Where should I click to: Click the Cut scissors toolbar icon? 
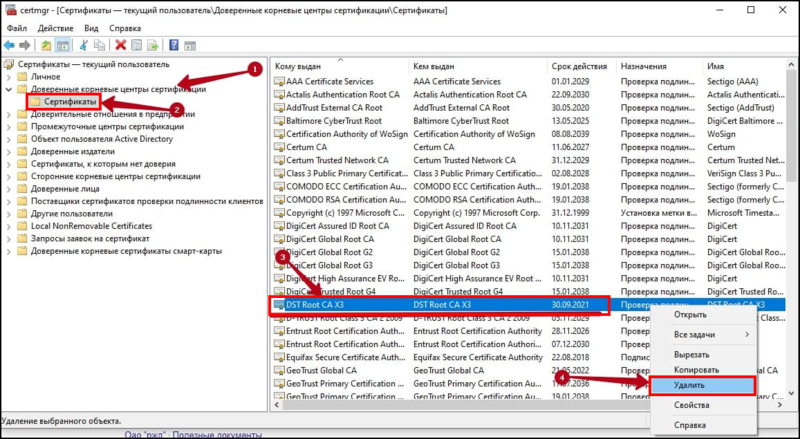tap(84, 45)
